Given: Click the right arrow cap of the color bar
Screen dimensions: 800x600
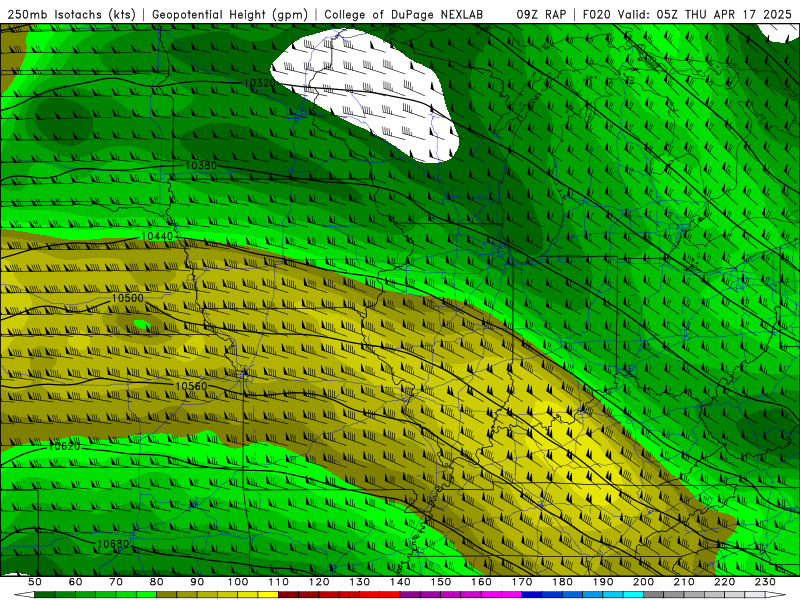Looking at the screenshot, I should pyautogui.click(x=775, y=595).
